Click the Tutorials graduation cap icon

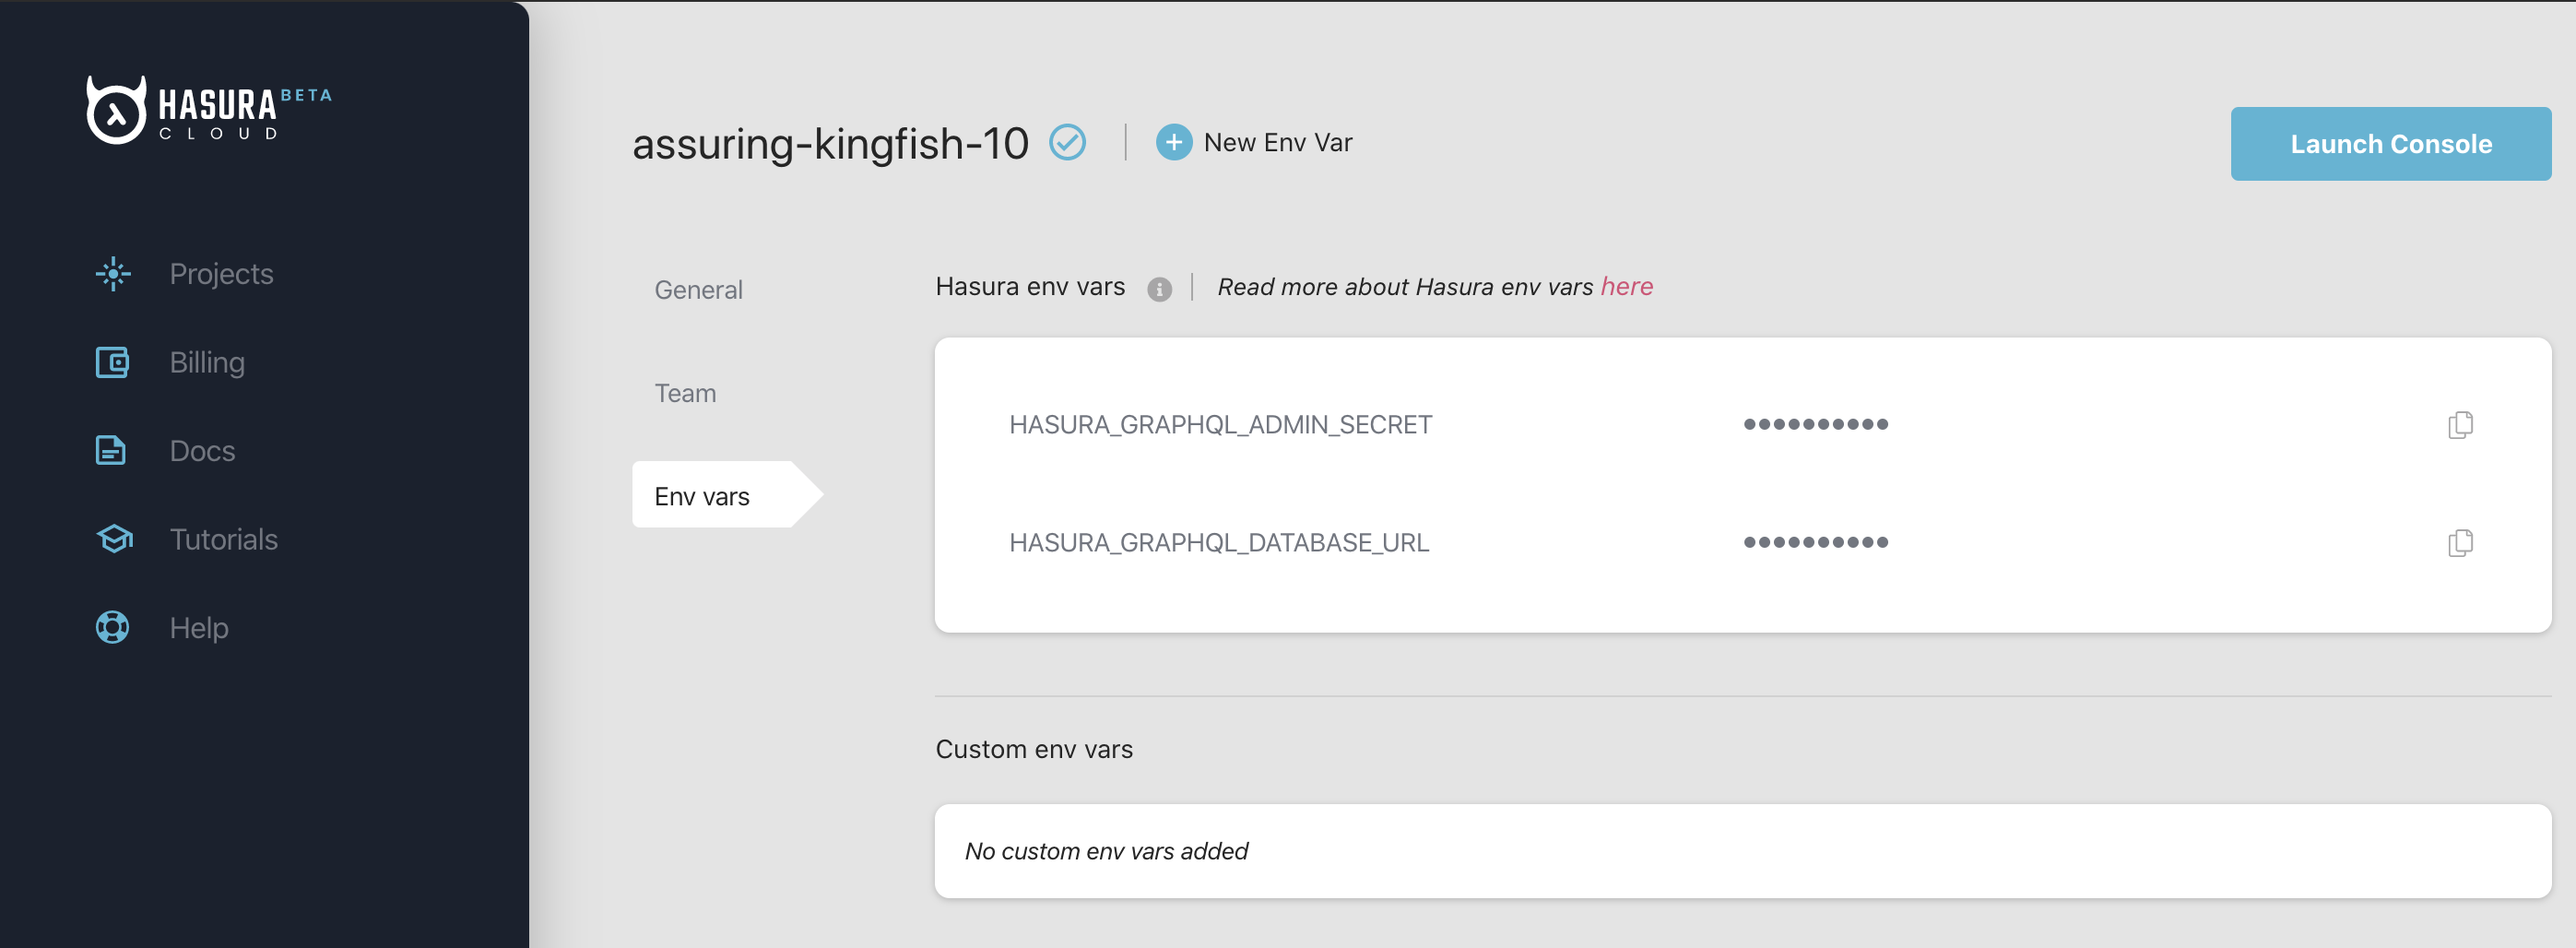(x=114, y=539)
